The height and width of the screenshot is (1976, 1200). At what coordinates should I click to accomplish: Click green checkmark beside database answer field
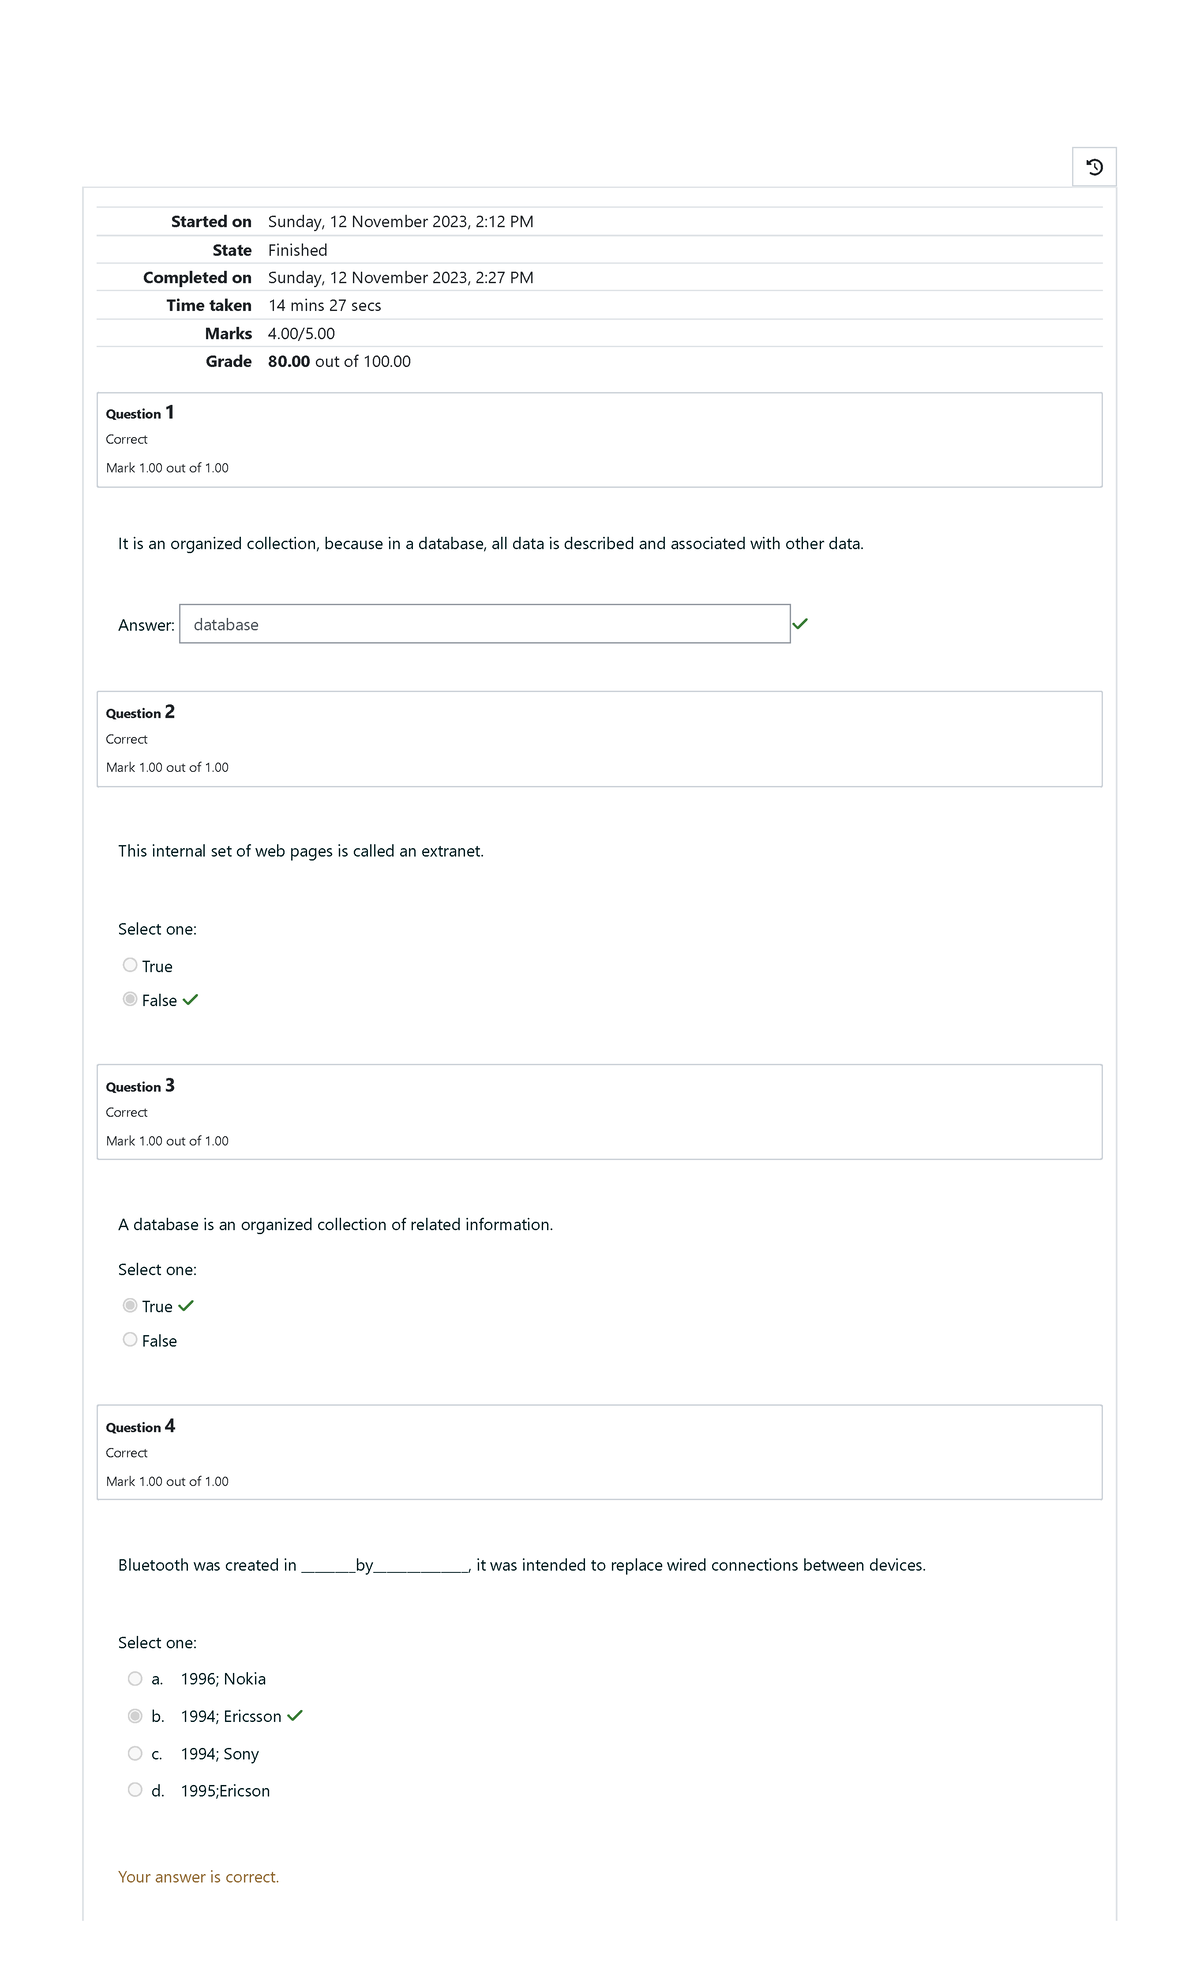[800, 623]
